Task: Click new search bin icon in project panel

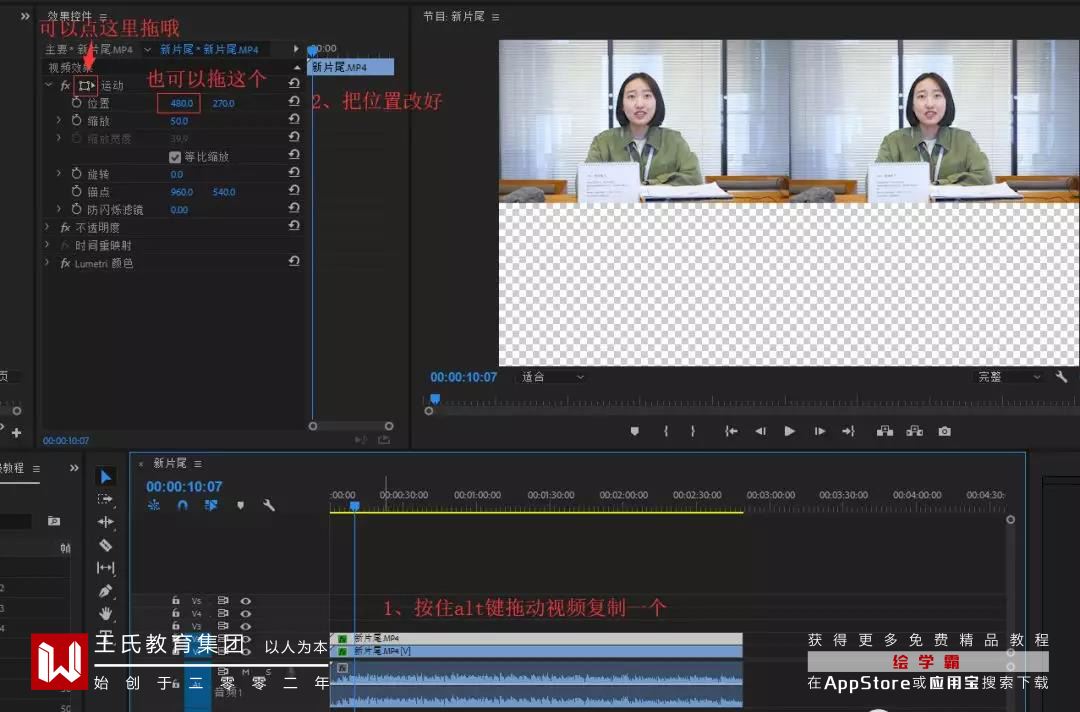Action: coord(54,521)
